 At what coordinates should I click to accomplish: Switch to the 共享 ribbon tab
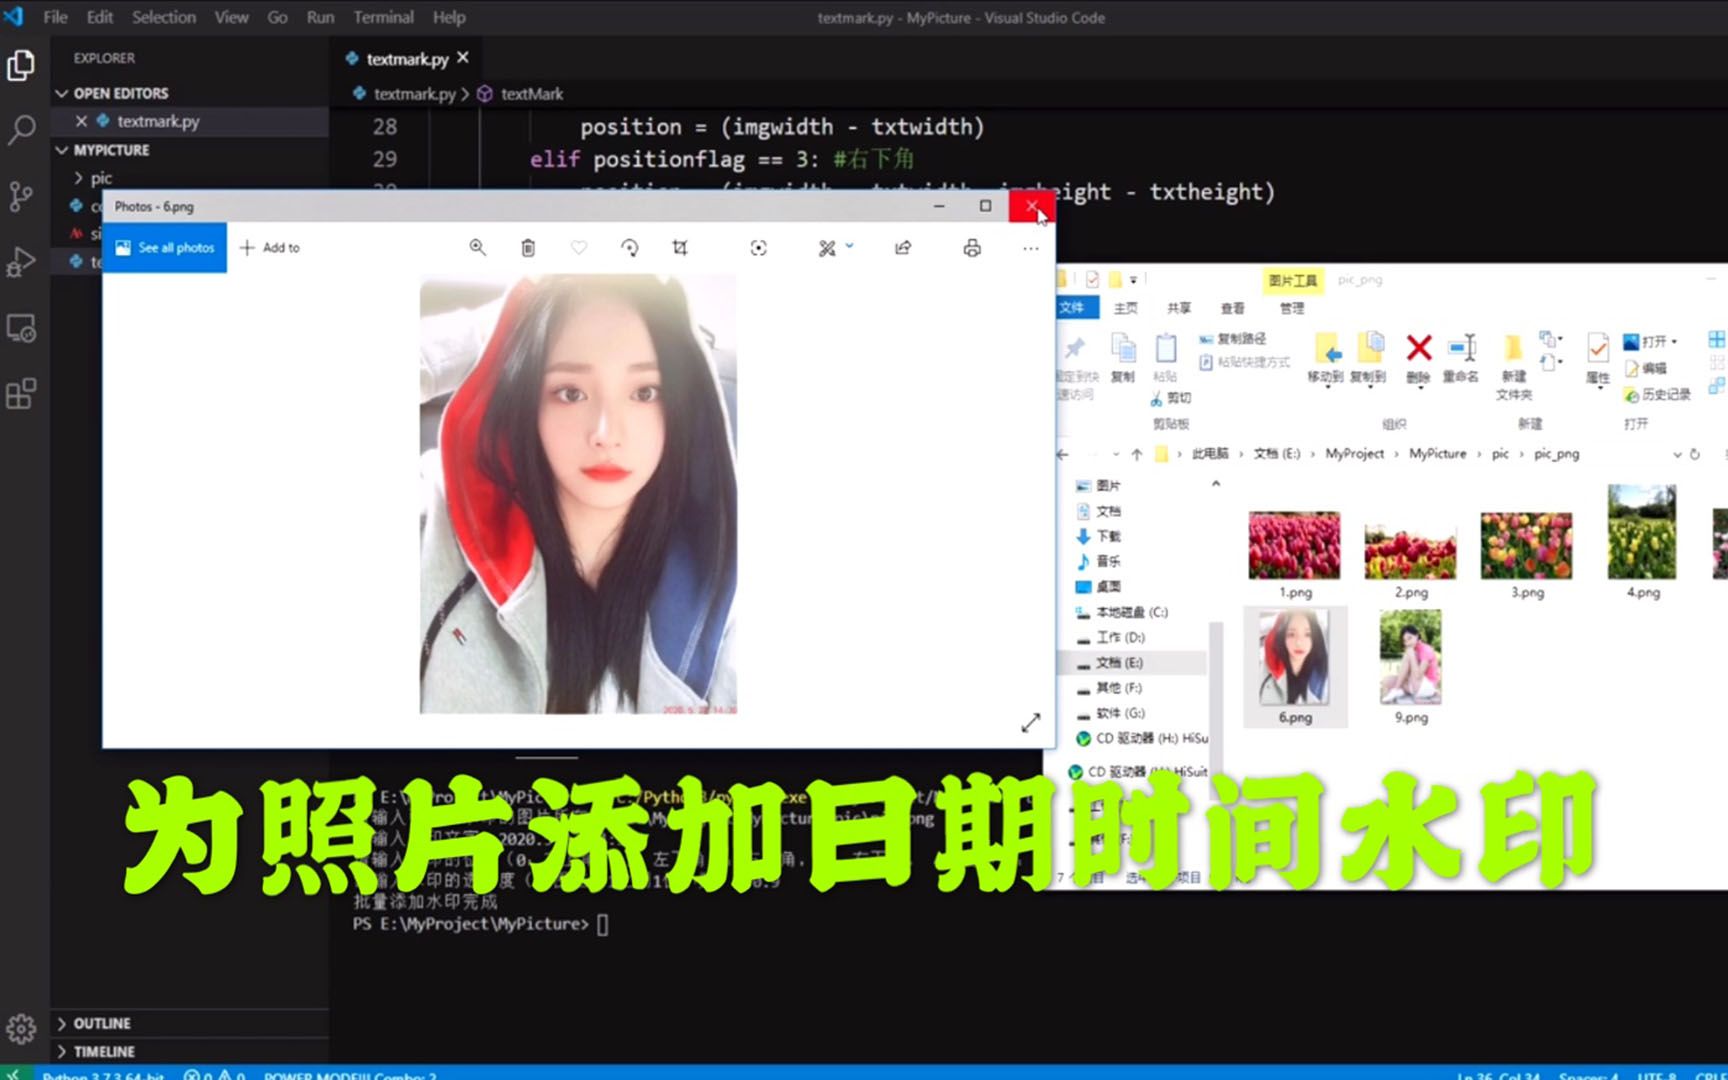click(1178, 308)
